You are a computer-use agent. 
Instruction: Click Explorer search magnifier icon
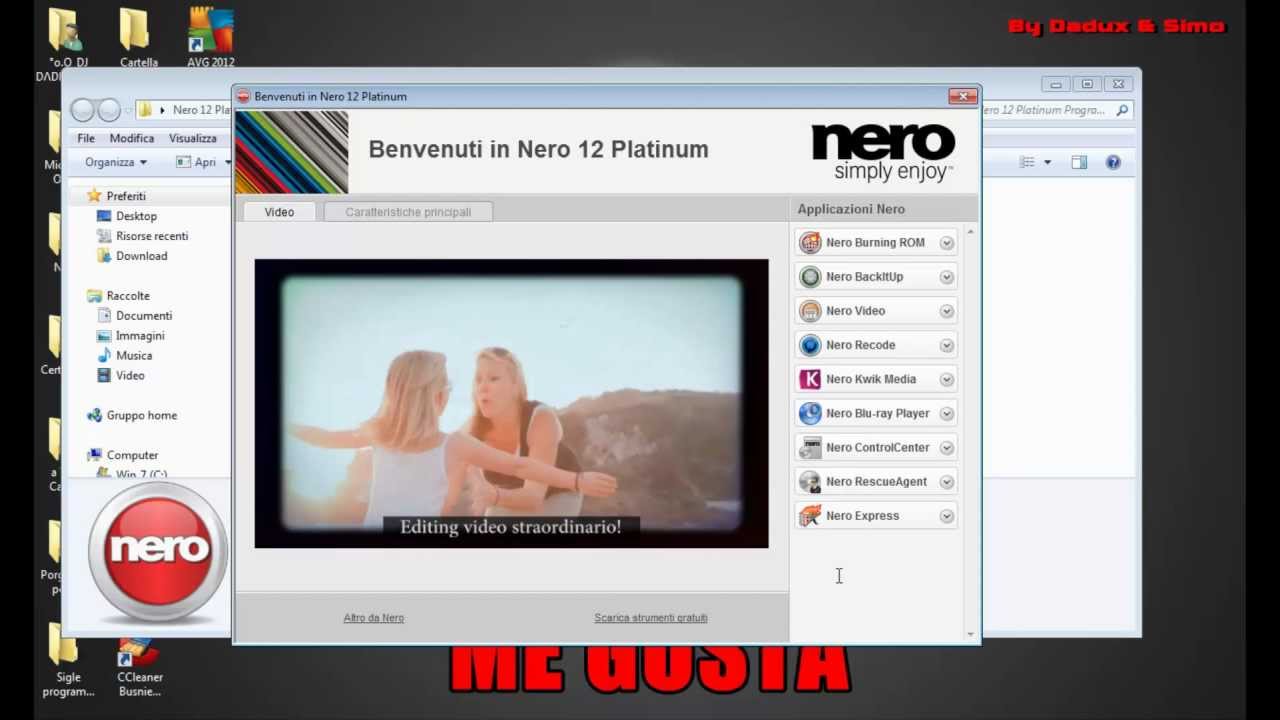tap(1122, 110)
